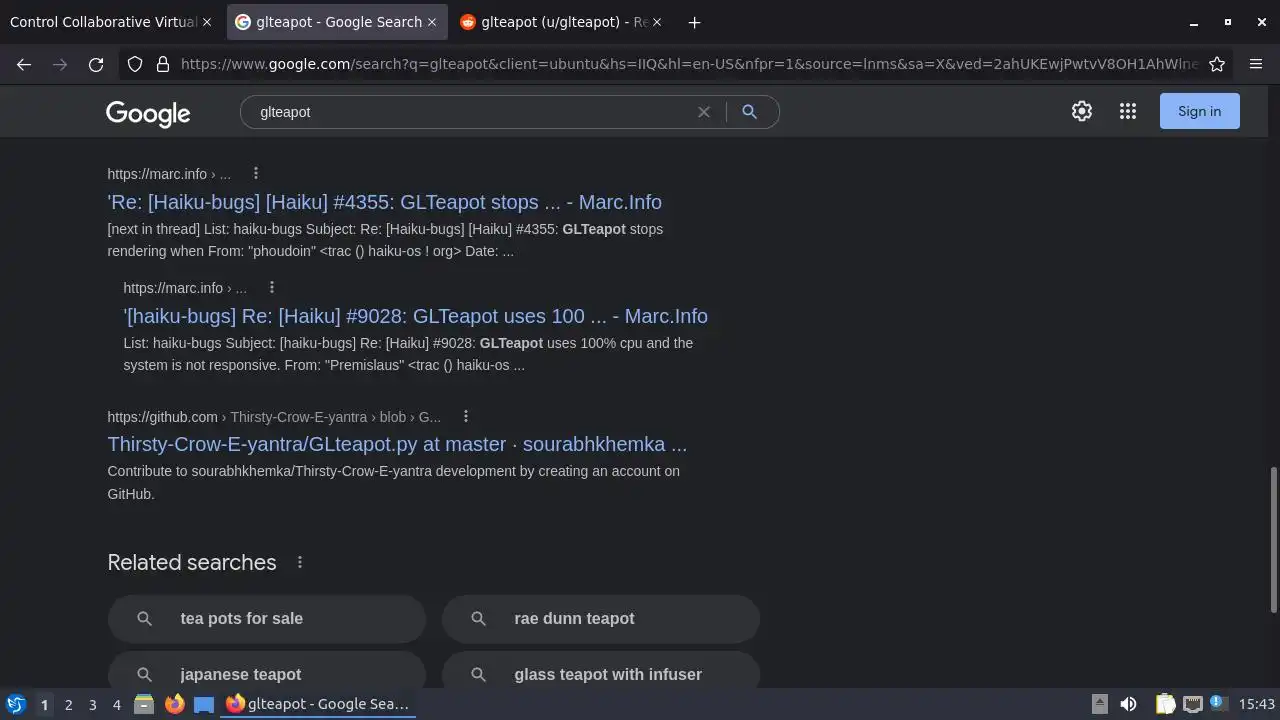Click the notification tray icon with alert badge
This screenshot has width=1280, height=720.
(x=1218, y=703)
